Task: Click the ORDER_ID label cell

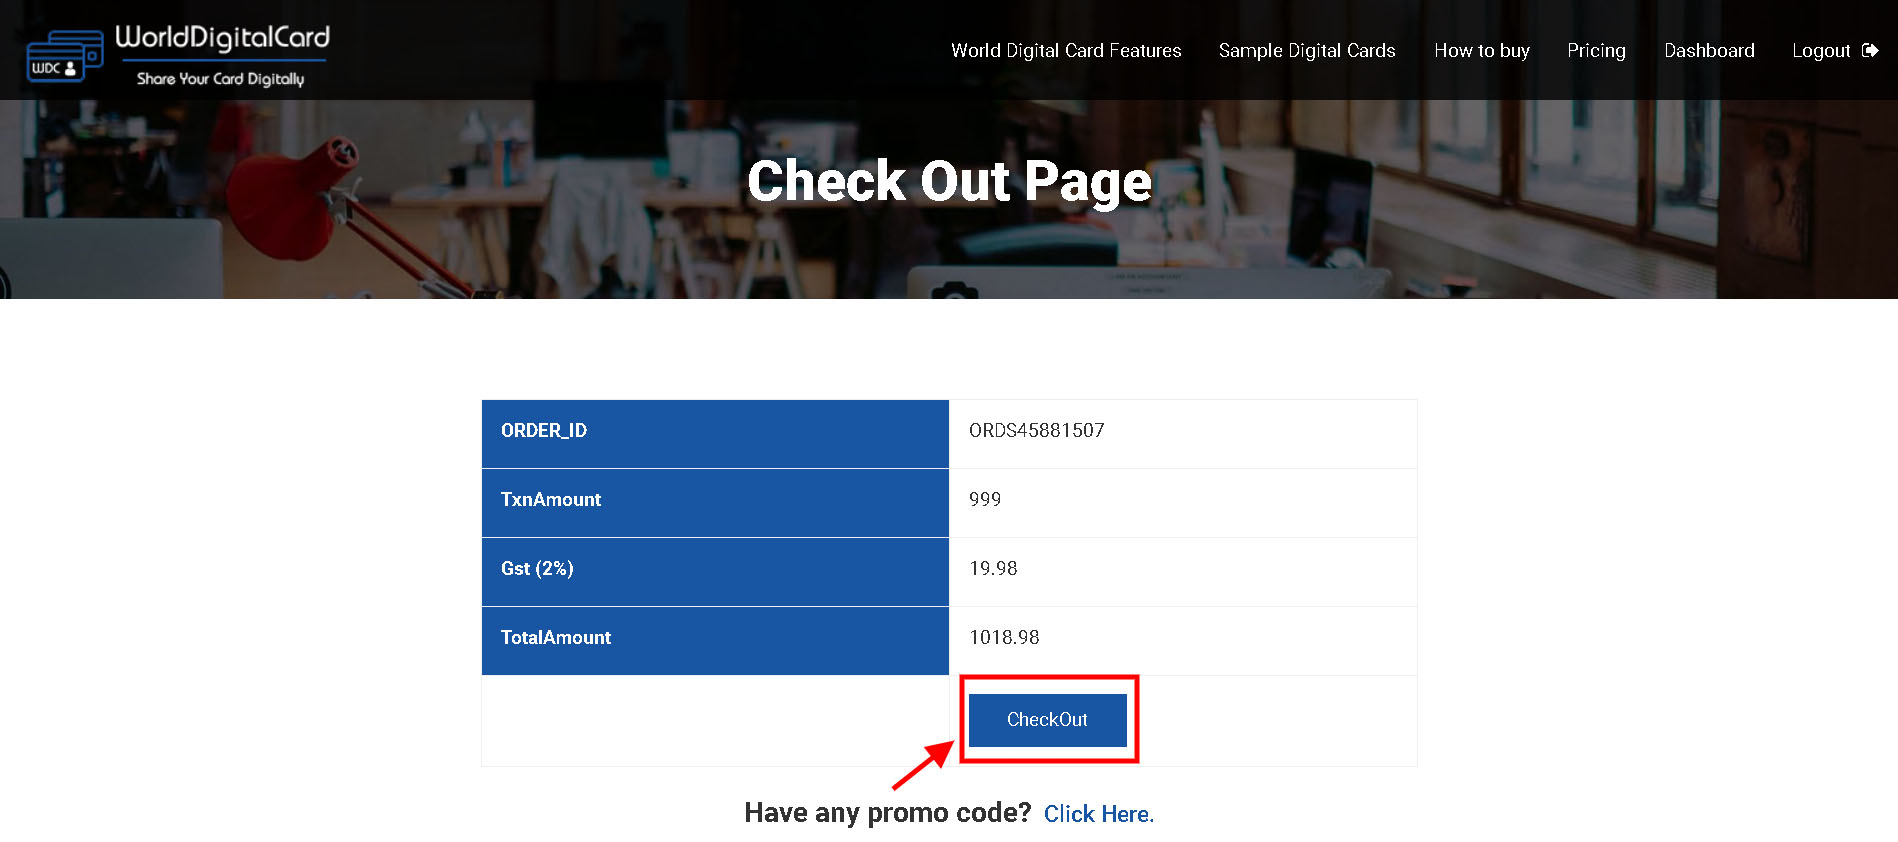Action: 715,434
